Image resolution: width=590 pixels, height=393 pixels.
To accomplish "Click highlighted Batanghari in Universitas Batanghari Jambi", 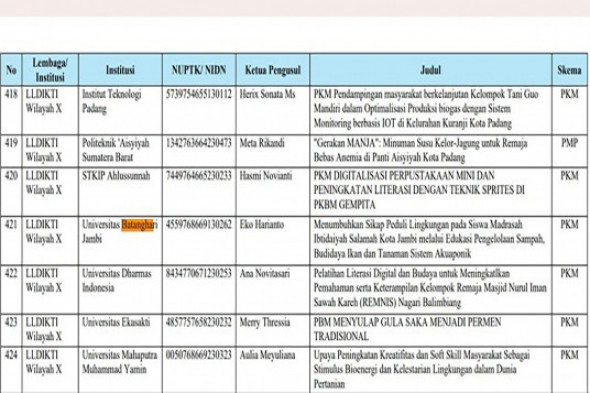I will pyautogui.click(x=138, y=225).
